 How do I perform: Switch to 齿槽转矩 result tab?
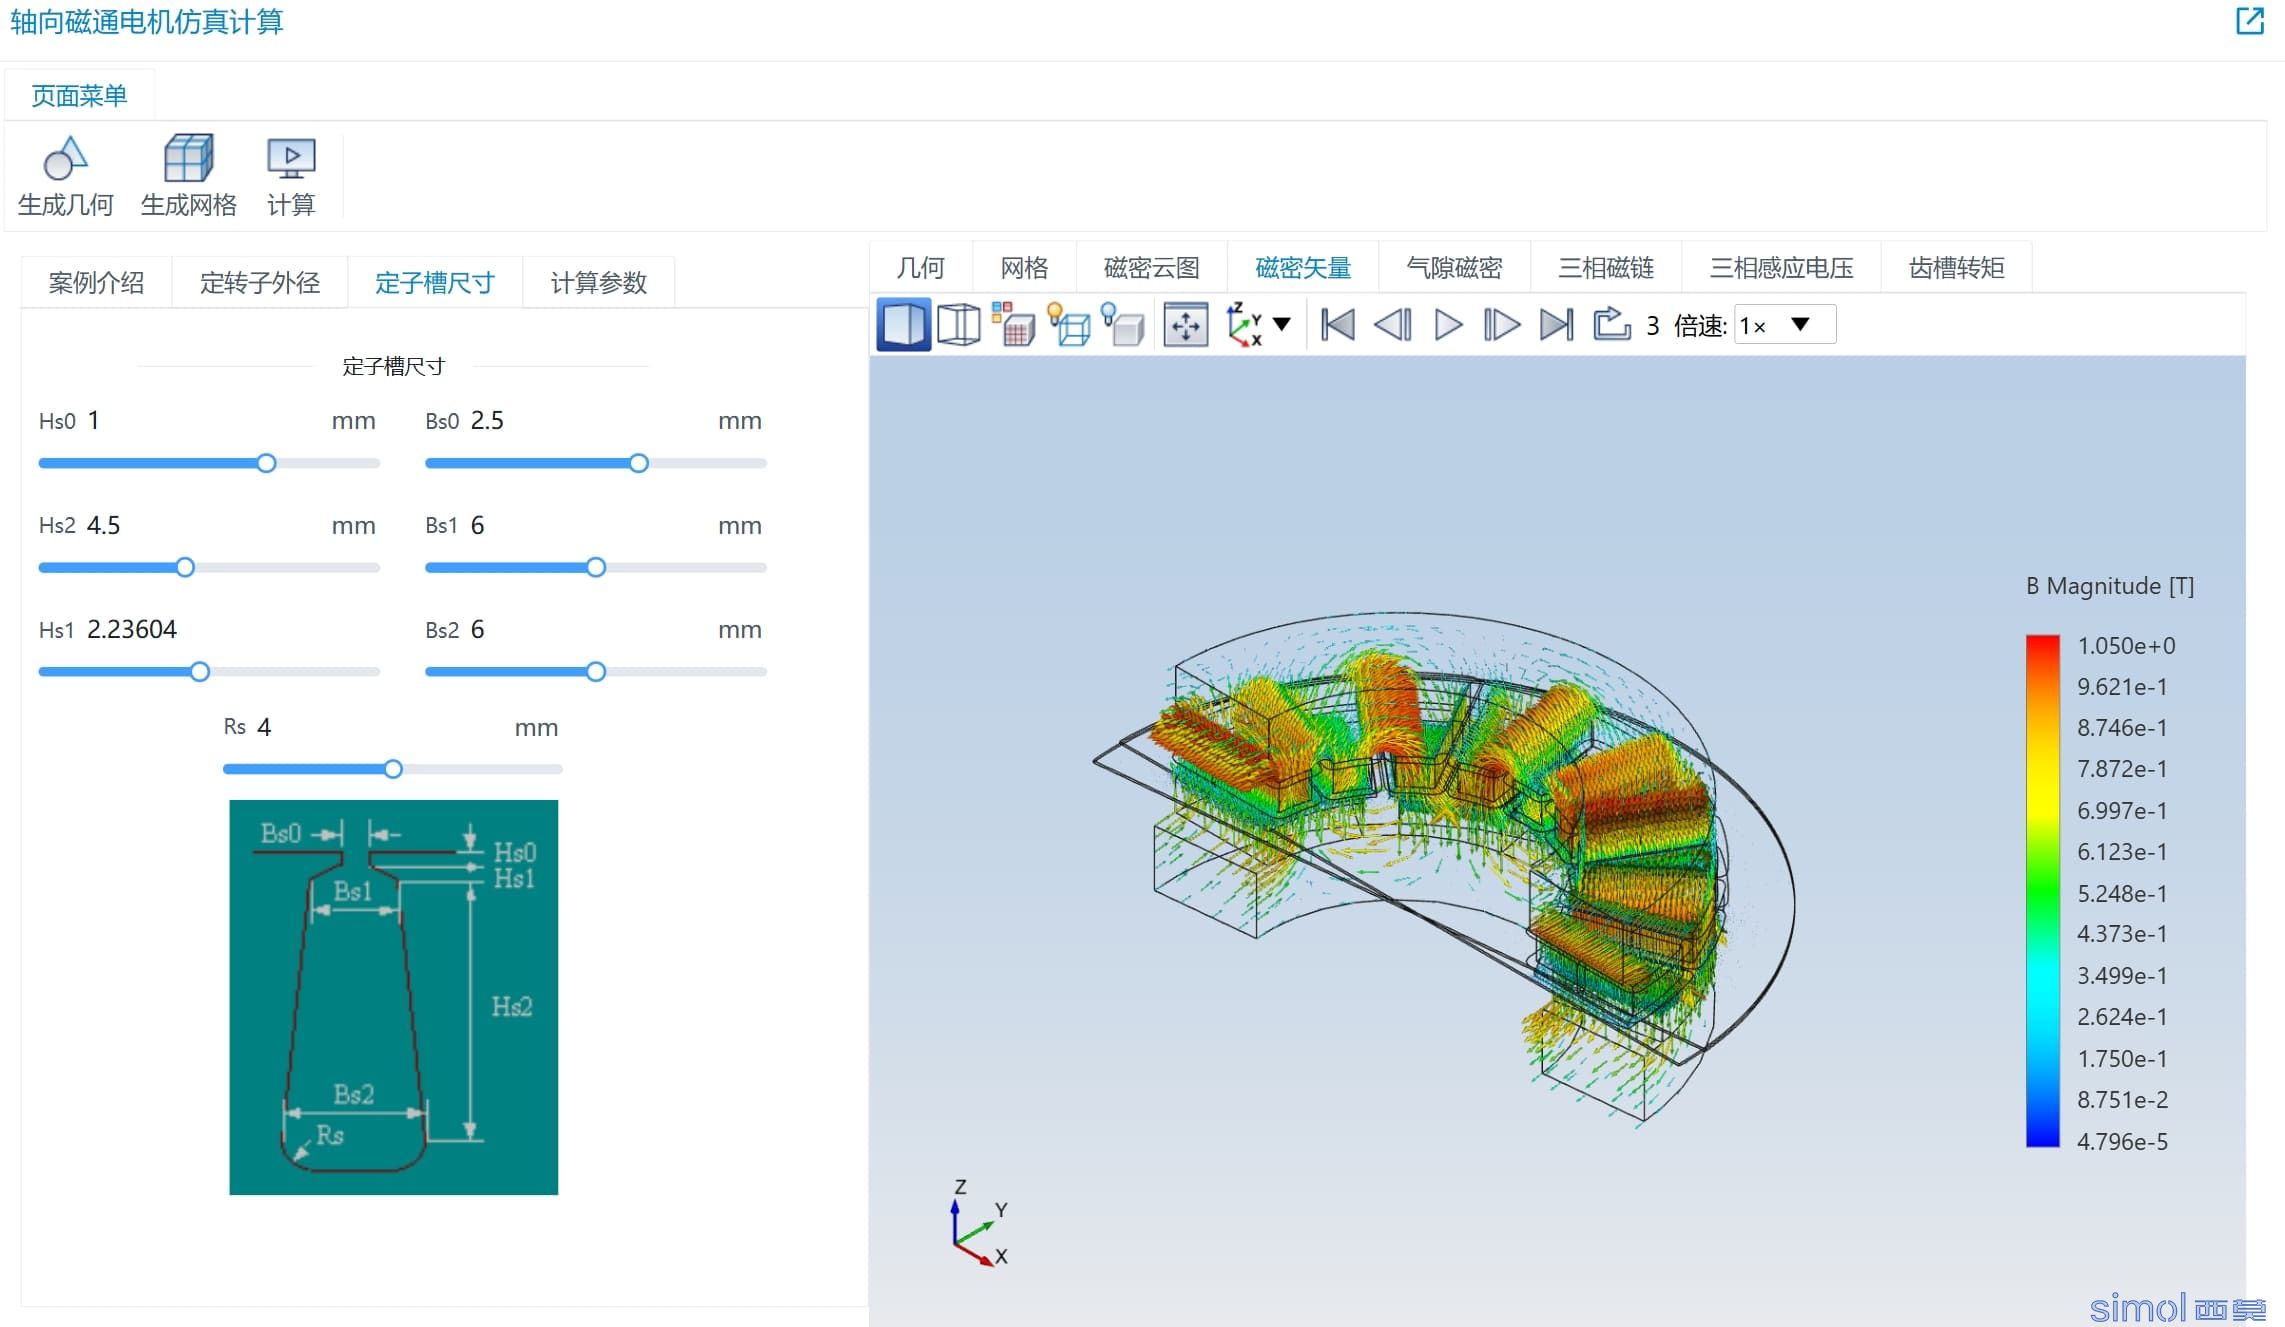click(1956, 267)
